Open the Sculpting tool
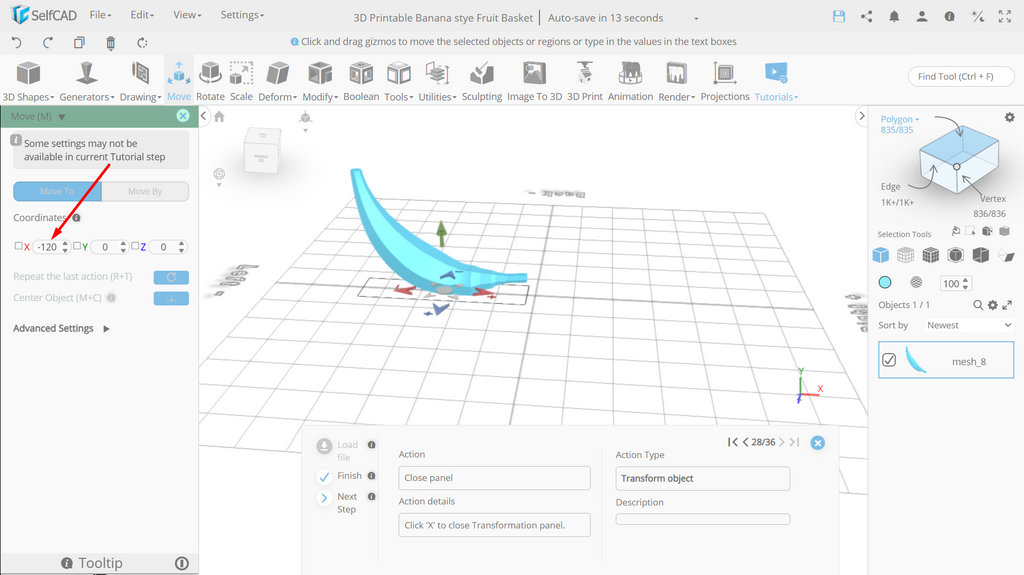The width and height of the screenshot is (1024, 575). point(482,80)
